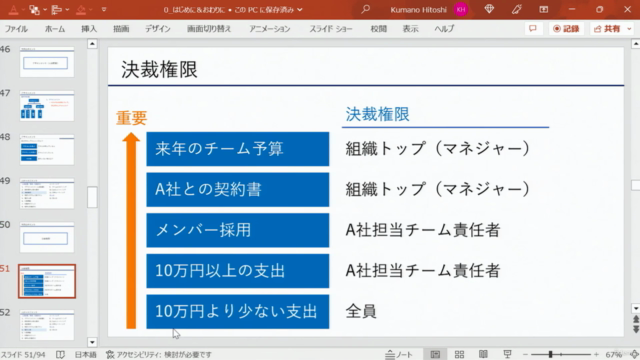Viewport: 640px width, 360px height.
Task: Select slide 49 thumbnail
Action: click(47, 193)
